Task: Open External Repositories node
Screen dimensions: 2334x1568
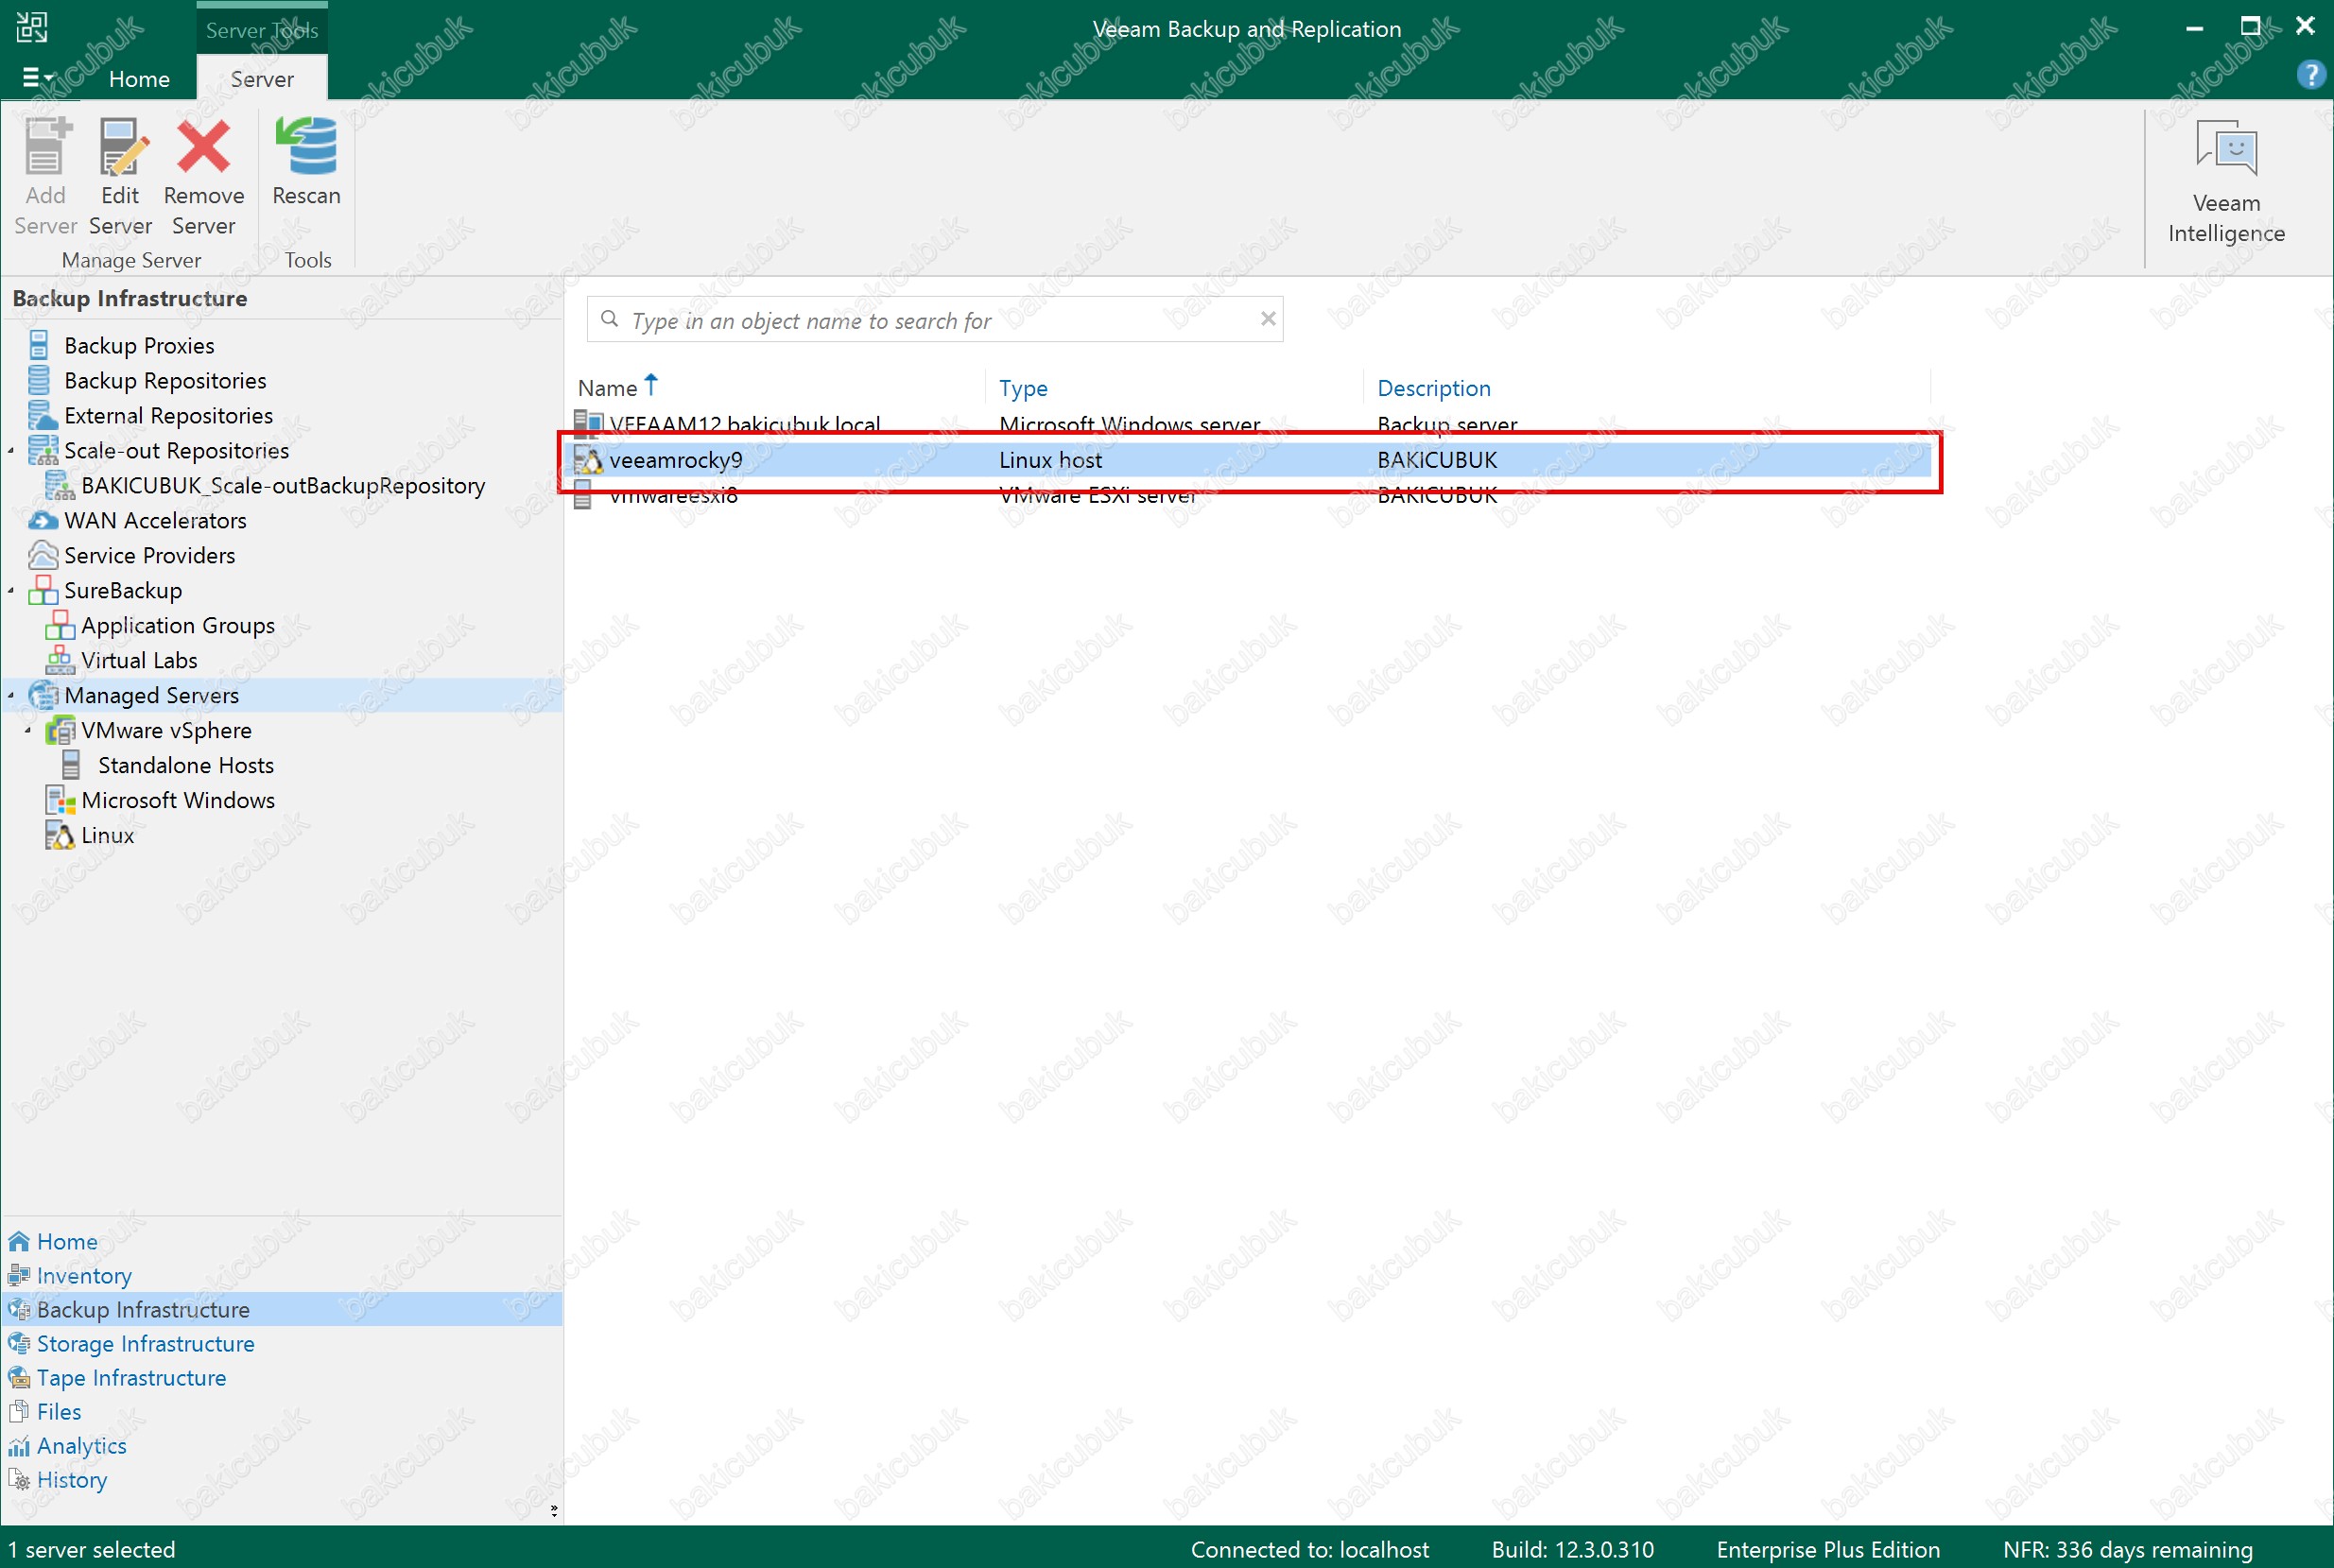Action: (x=168, y=415)
